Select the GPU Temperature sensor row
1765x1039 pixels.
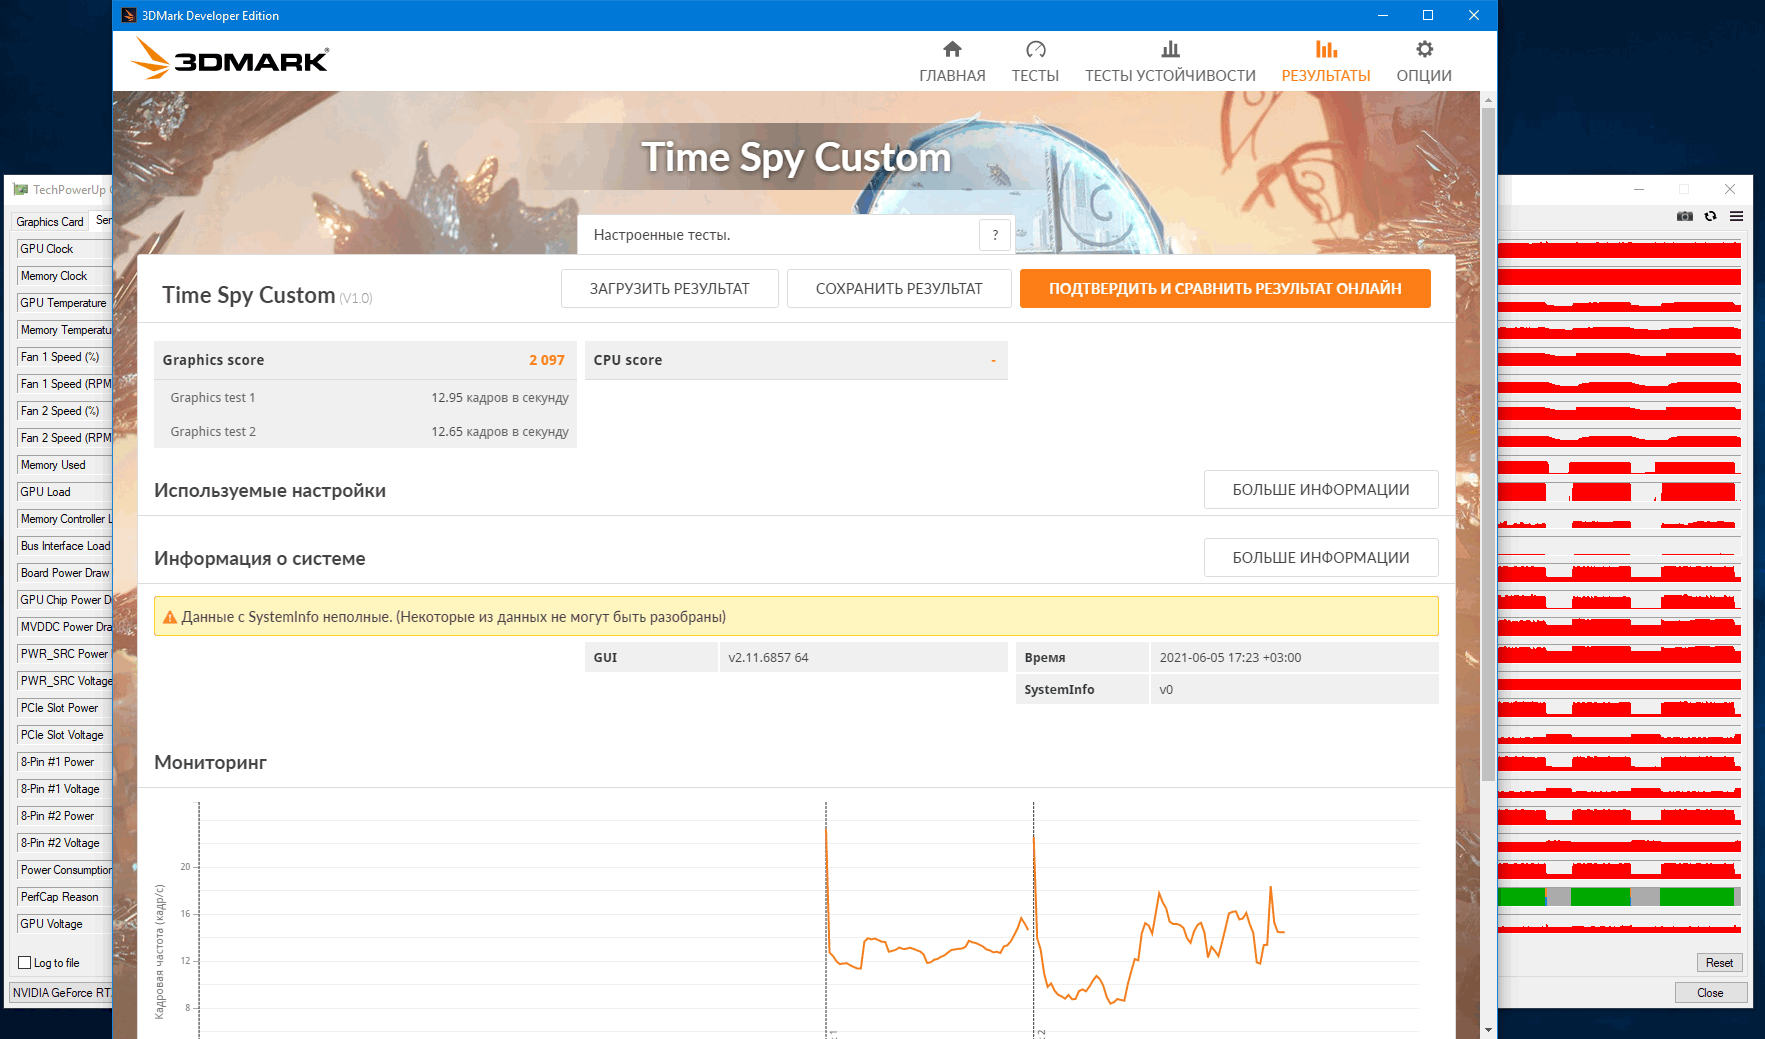coord(64,303)
